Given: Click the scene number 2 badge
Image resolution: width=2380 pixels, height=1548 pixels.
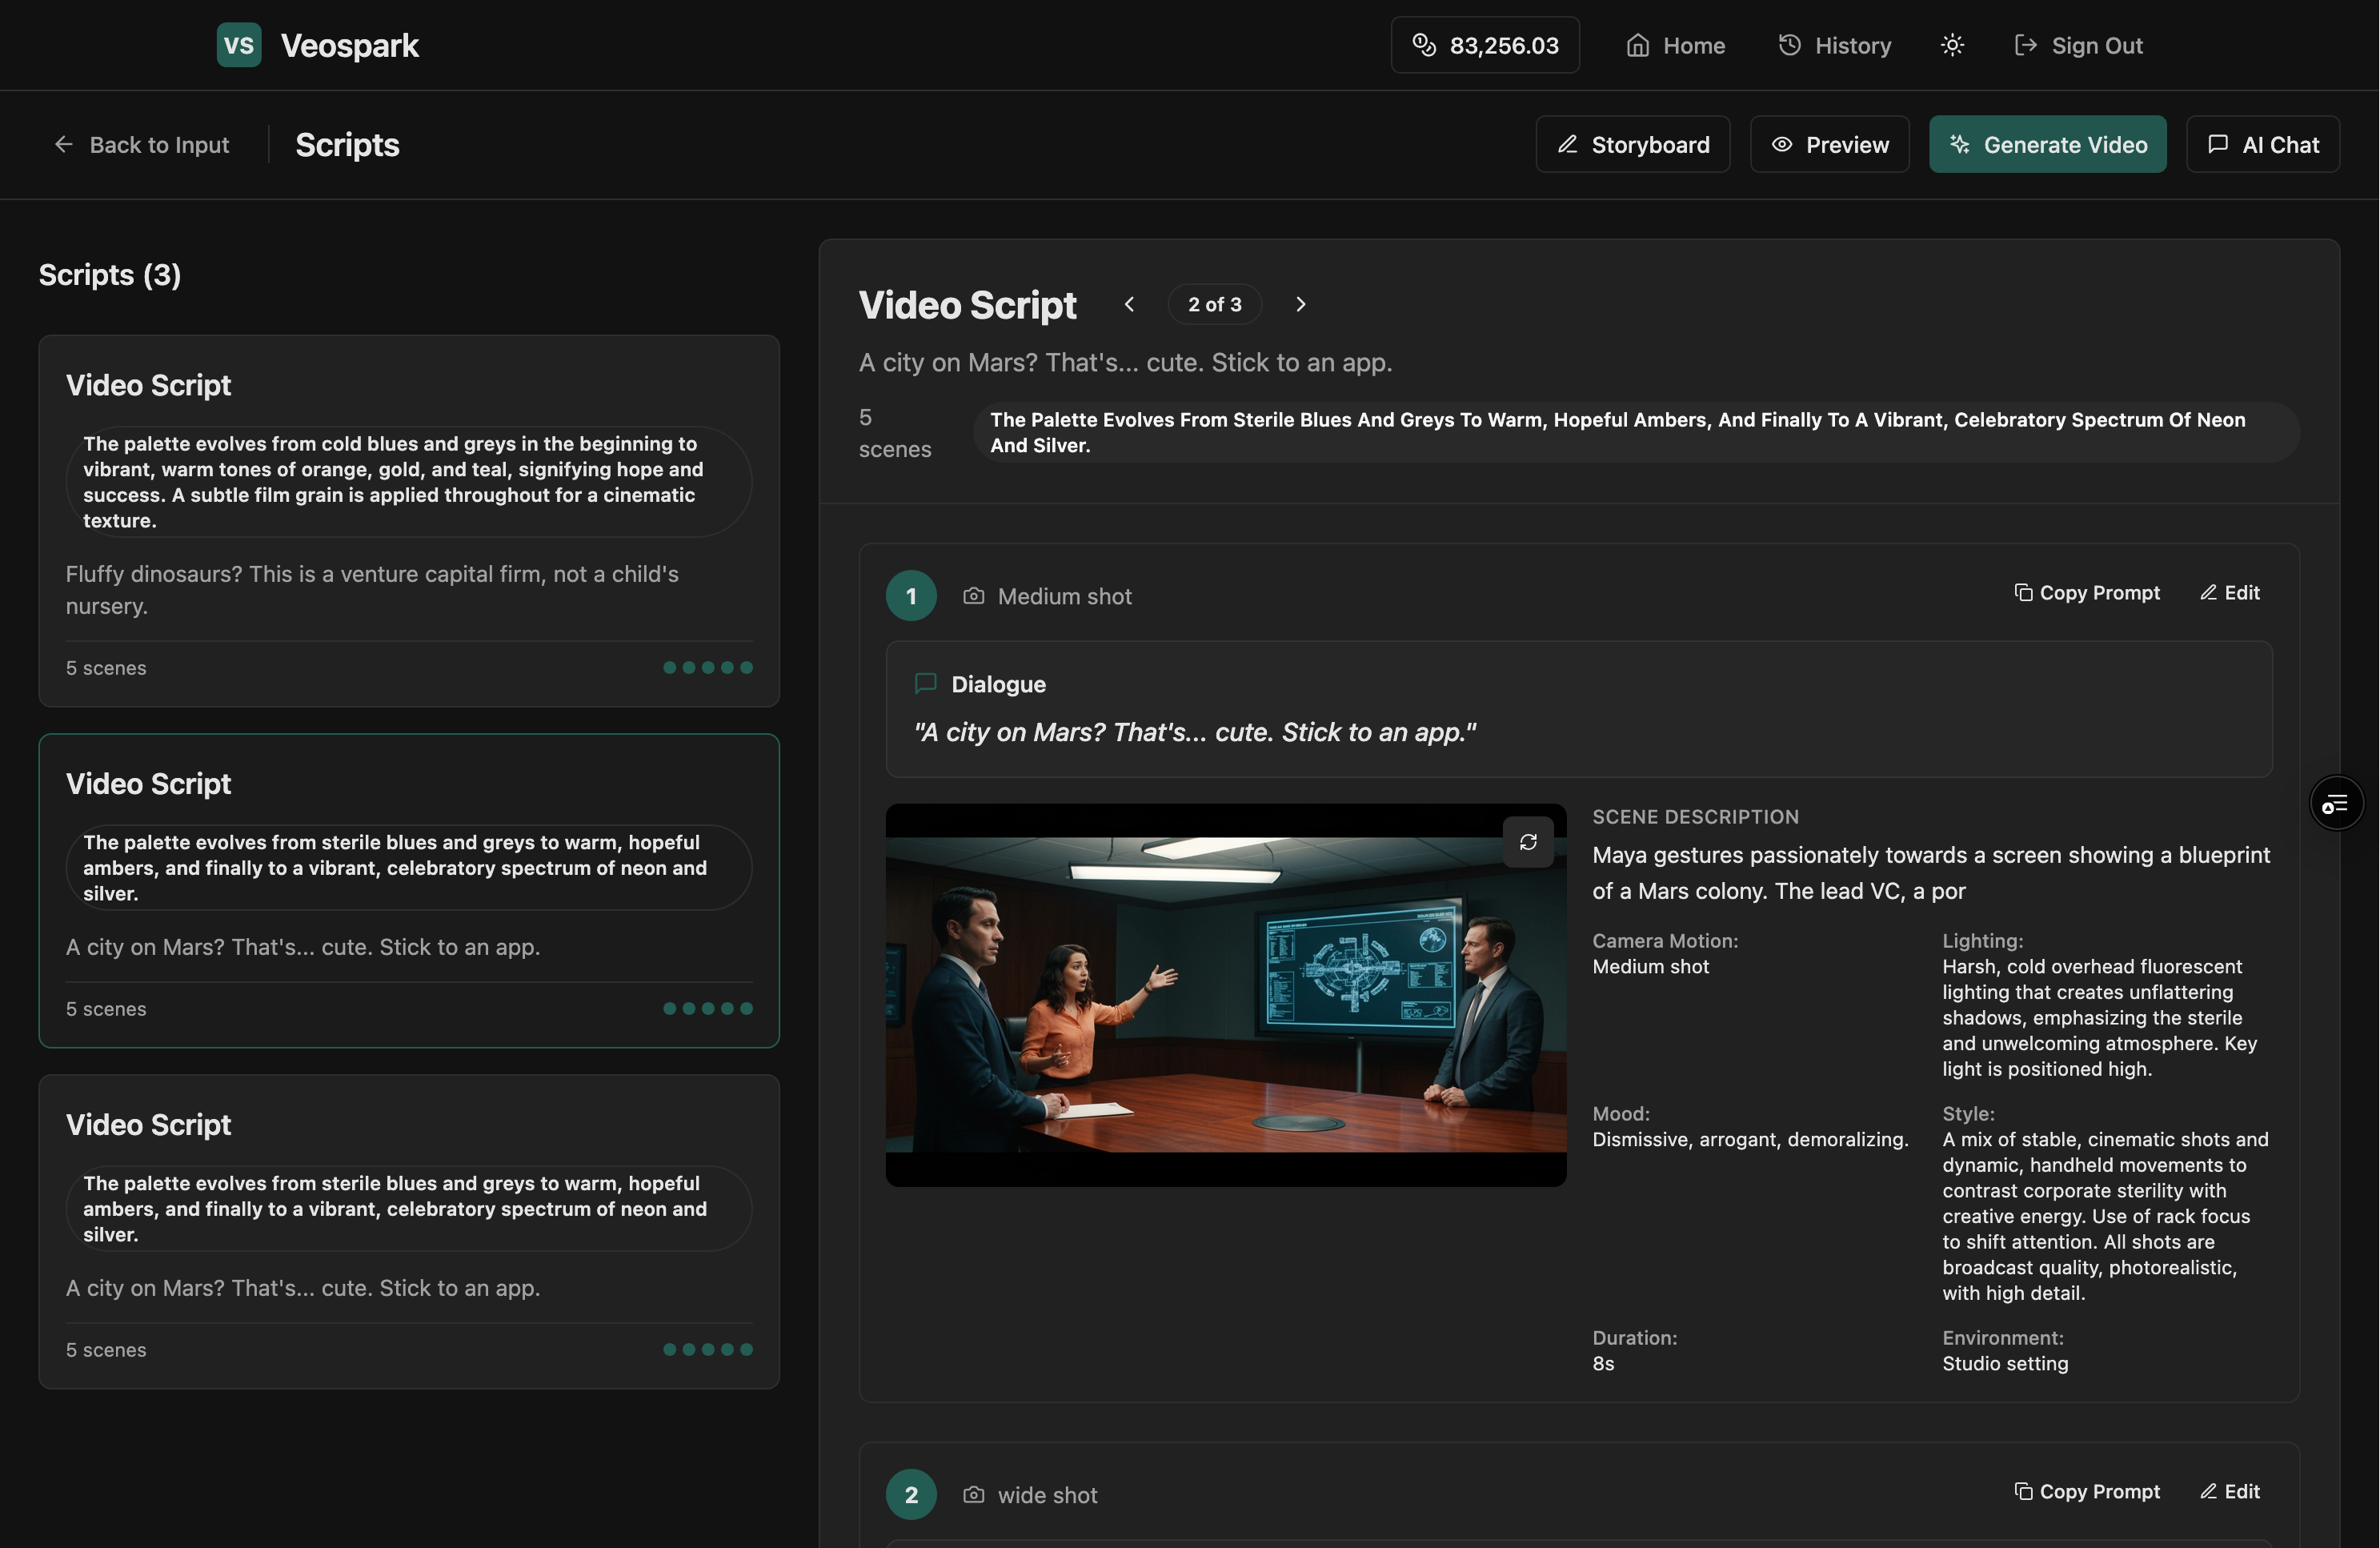Looking at the screenshot, I should (x=911, y=1495).
